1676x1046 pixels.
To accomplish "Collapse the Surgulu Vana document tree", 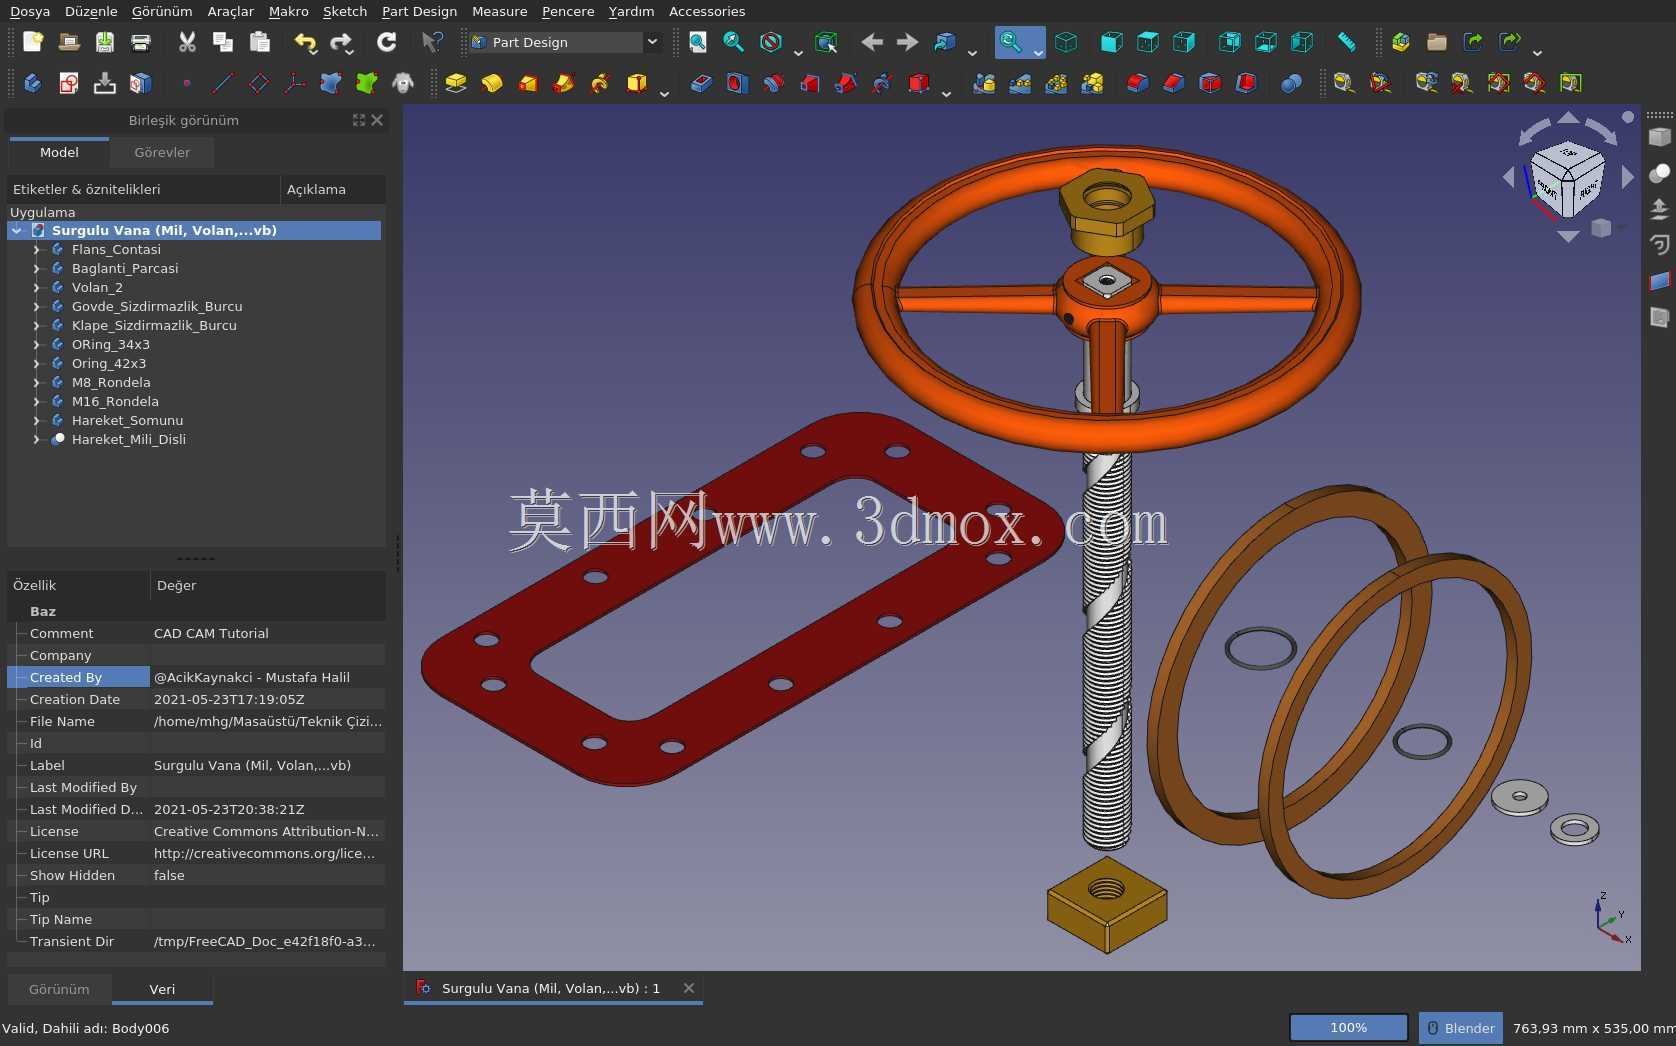I will [x=17, y=230].
